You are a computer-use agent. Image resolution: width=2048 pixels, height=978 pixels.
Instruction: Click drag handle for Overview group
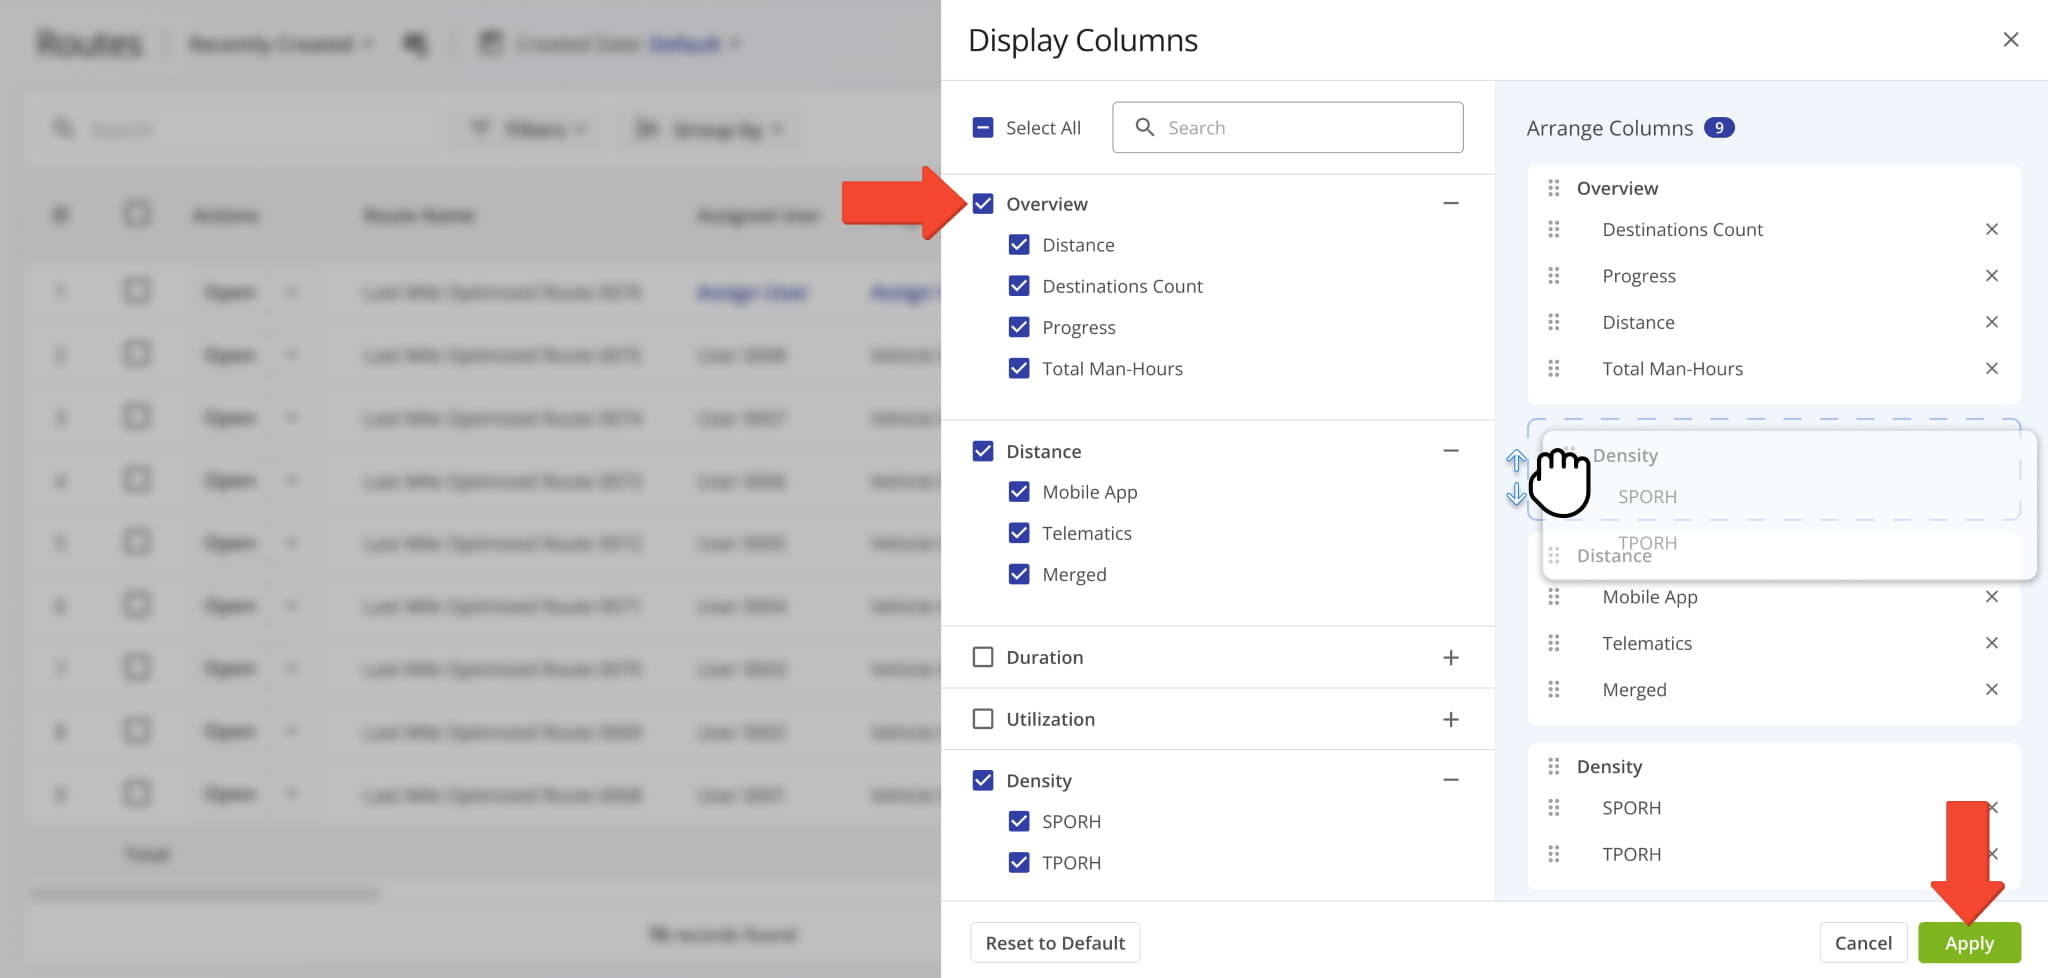[x=1553, y=188]
